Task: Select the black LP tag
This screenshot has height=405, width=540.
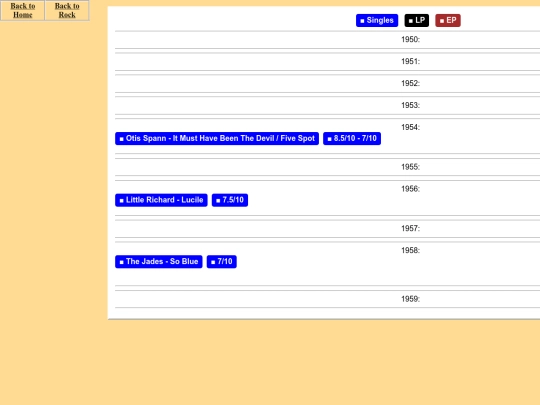Action: (416, 20)
